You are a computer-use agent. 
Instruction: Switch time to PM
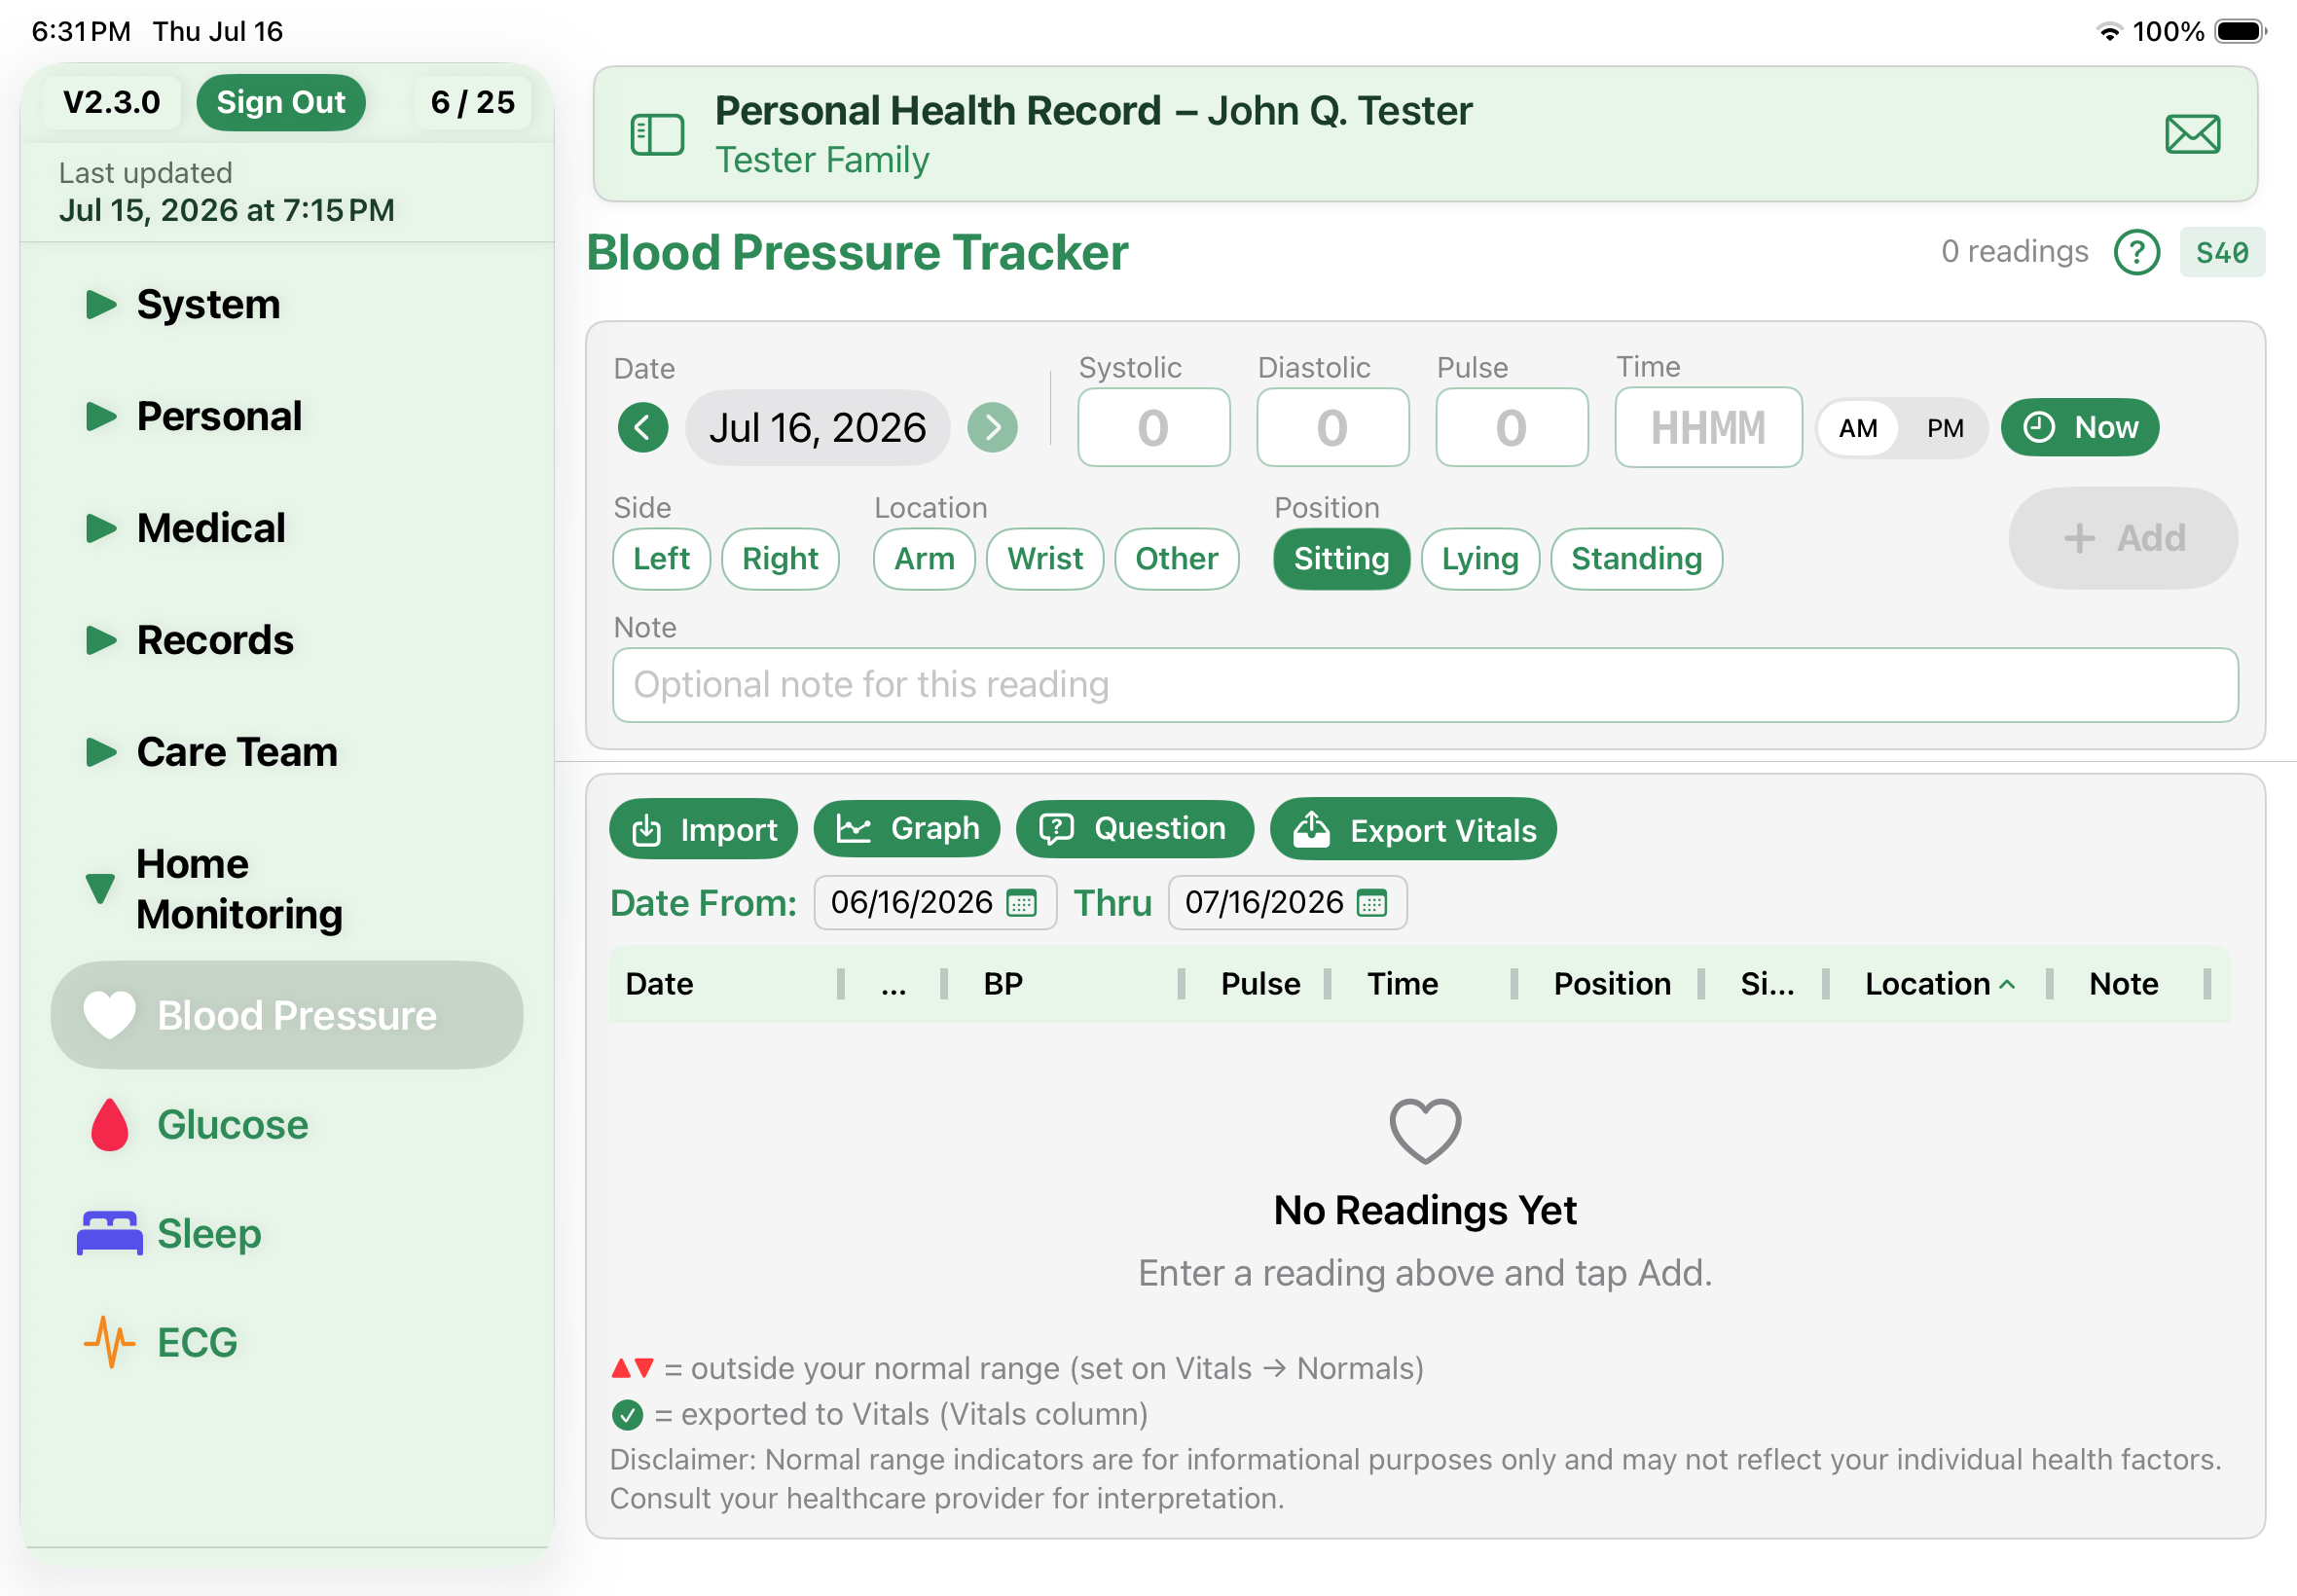pyautogui.click(x=1945, y=428)
